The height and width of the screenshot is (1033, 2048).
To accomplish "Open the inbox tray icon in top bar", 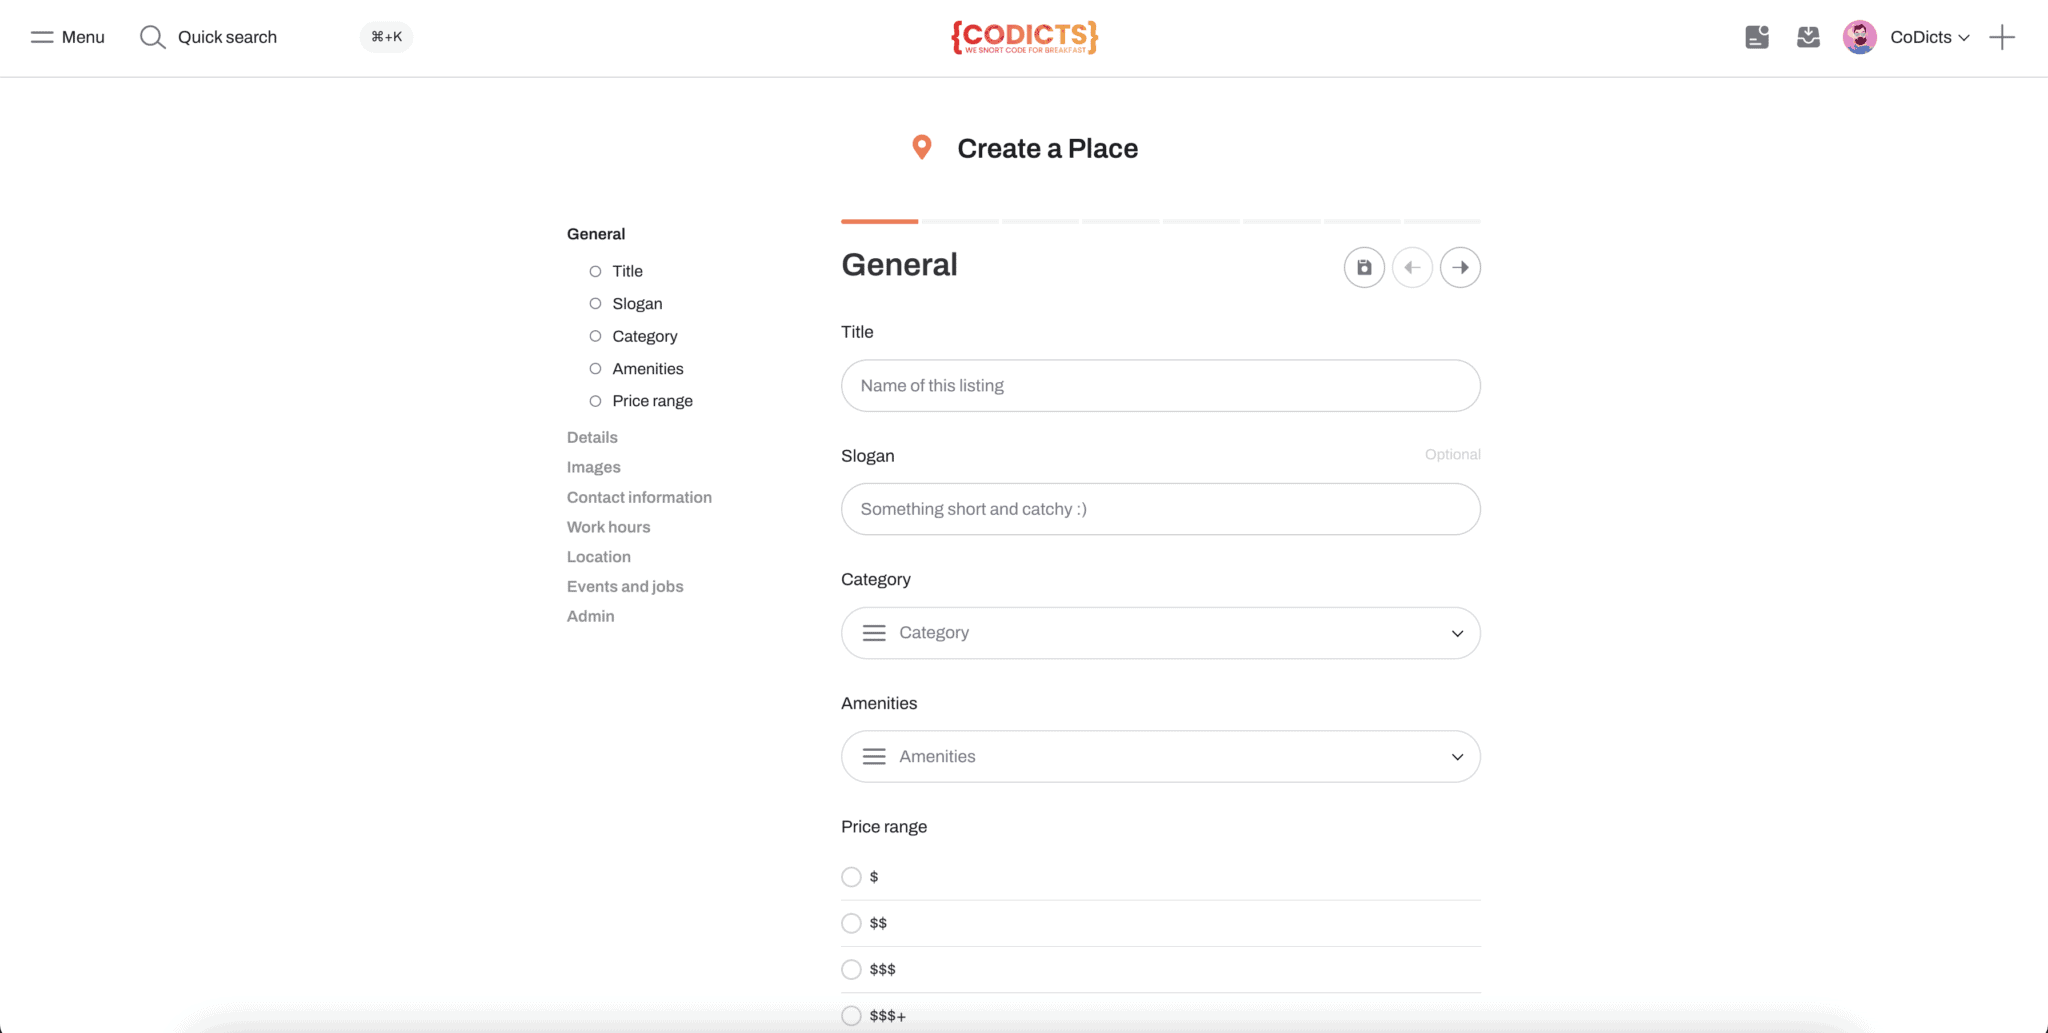I will point(1808,37).
